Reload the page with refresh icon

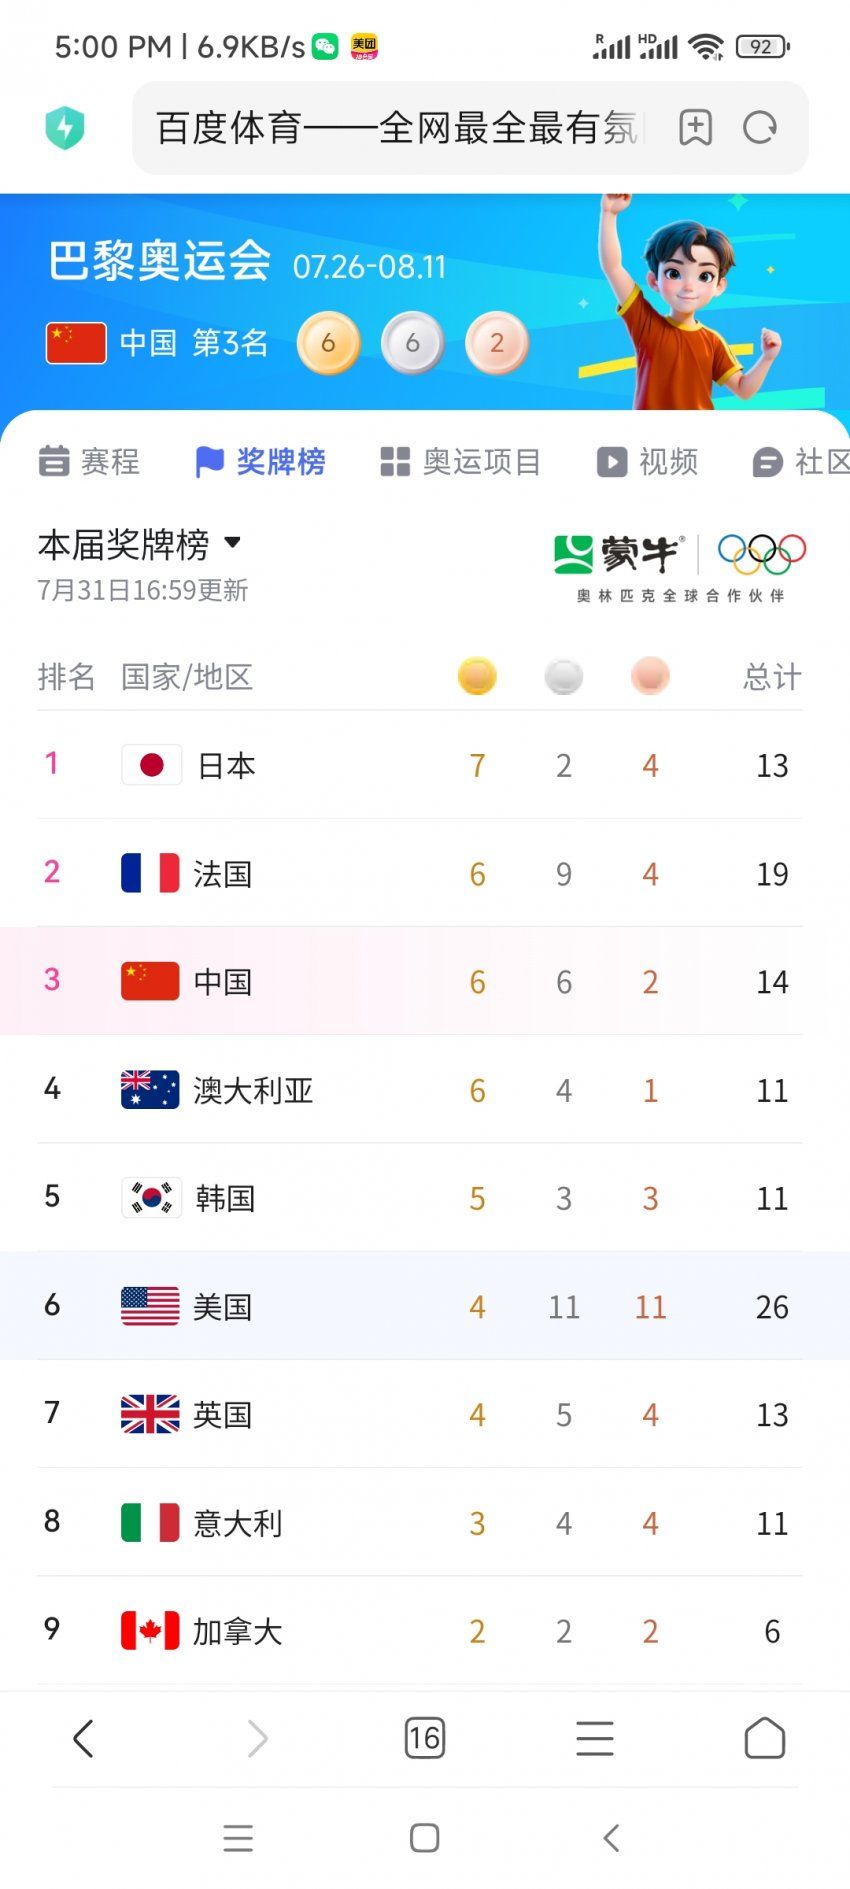(x=760, y=128)
